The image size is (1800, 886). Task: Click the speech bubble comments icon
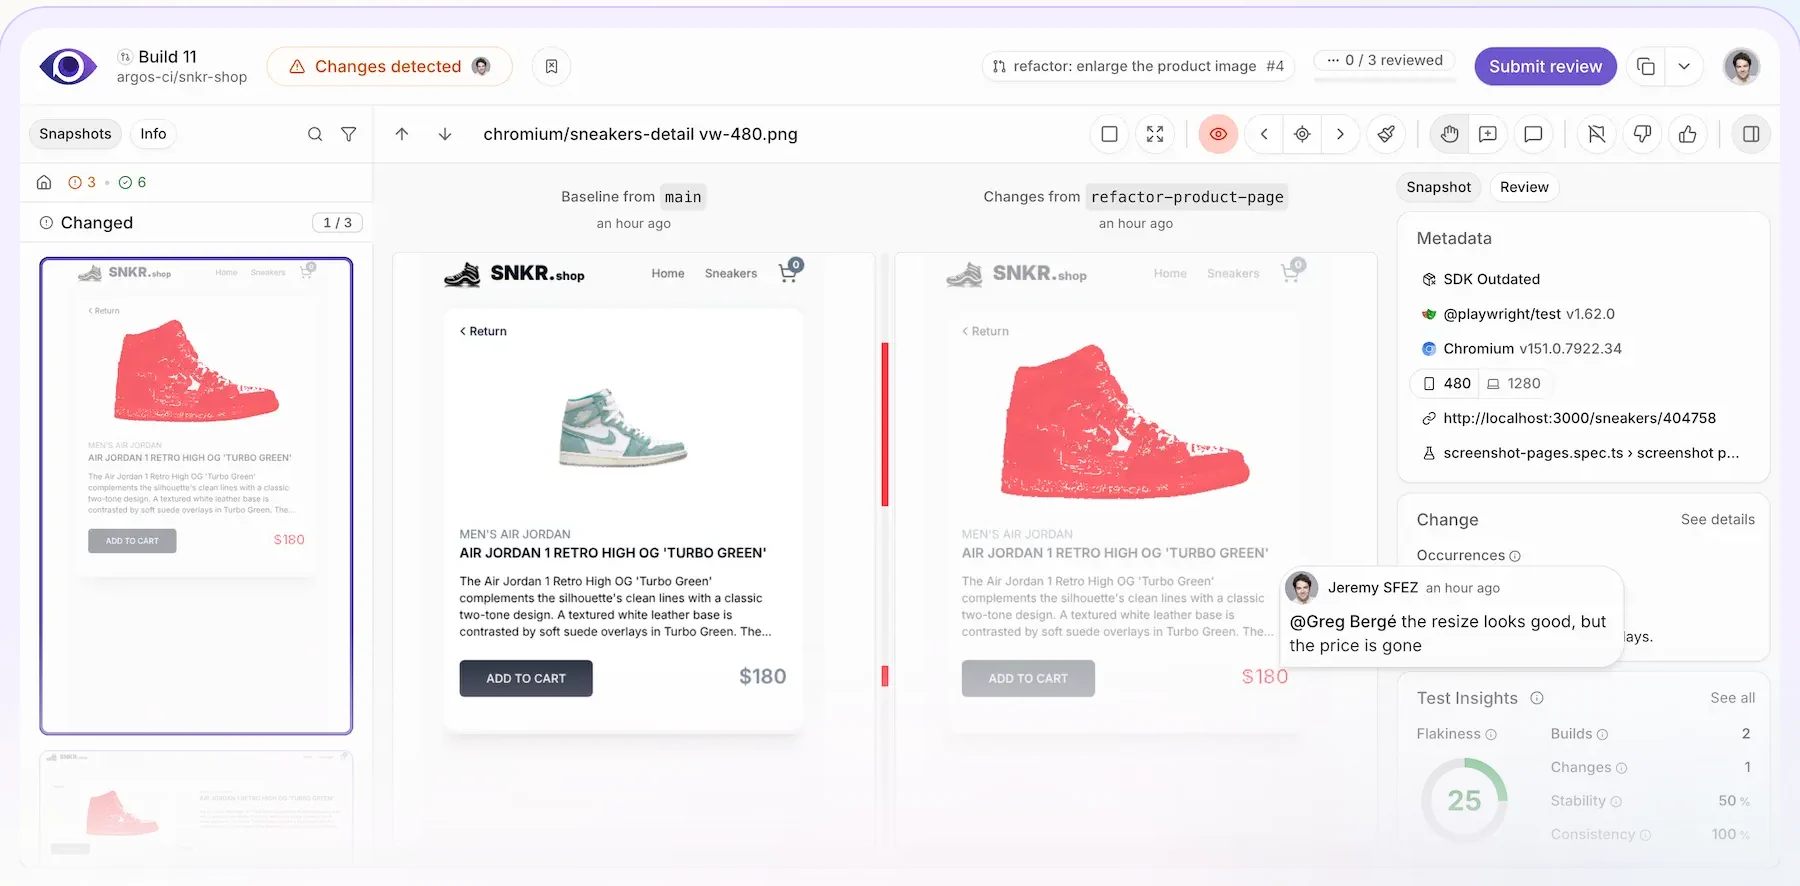(x=1533, y=134)
